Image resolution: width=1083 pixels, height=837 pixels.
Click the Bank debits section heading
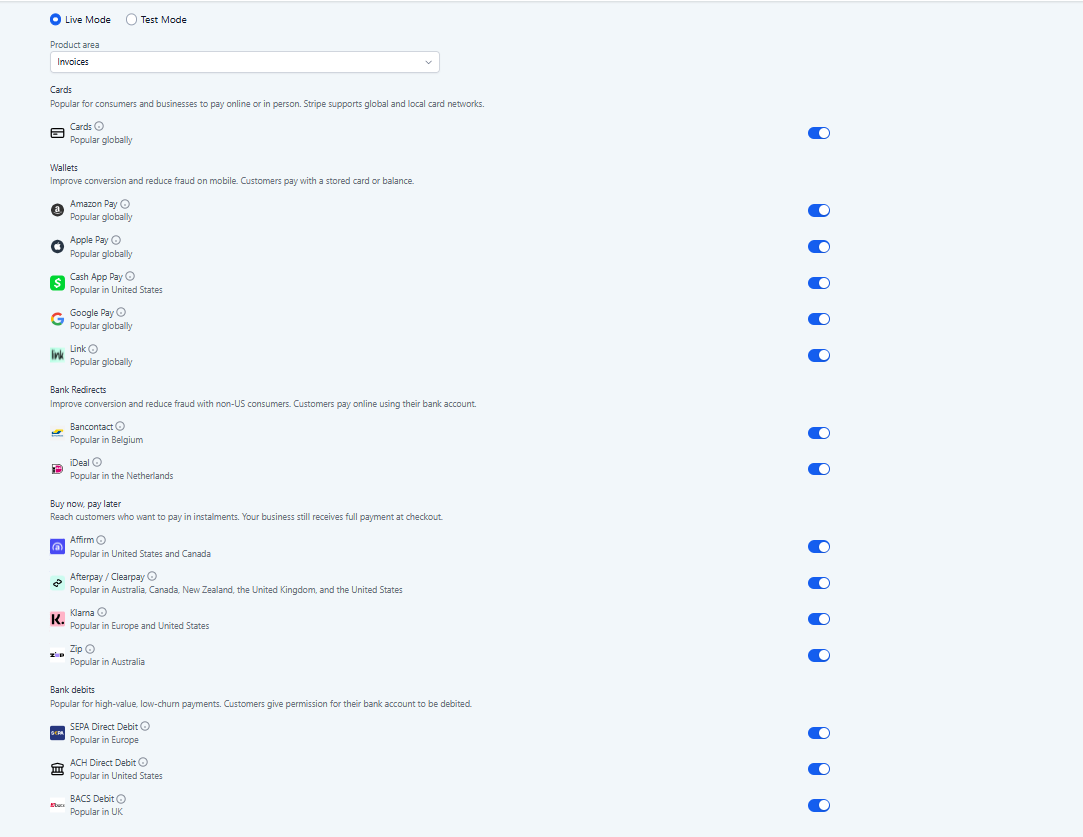click(x=72, y=690)
